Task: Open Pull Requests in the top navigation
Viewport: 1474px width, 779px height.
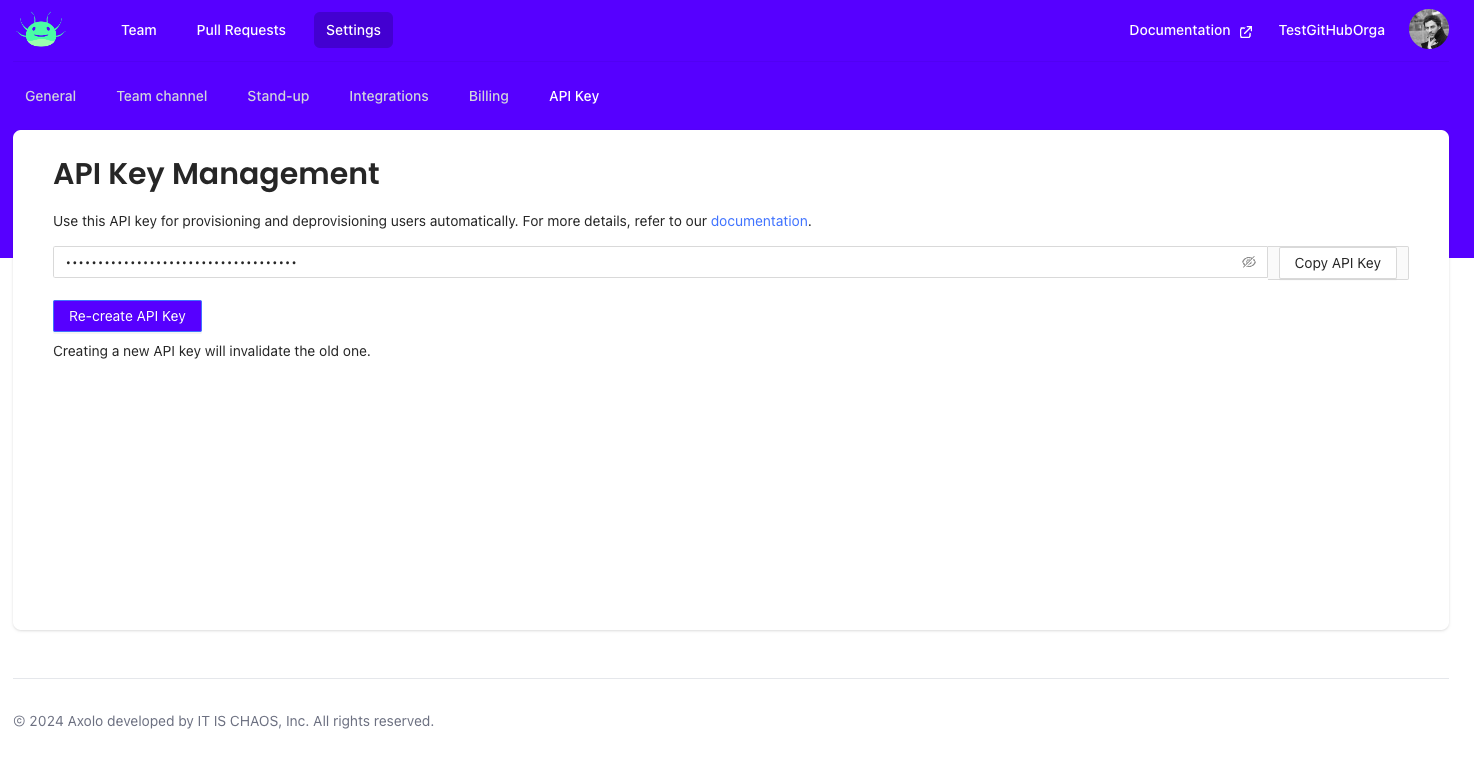Action: 241,30
